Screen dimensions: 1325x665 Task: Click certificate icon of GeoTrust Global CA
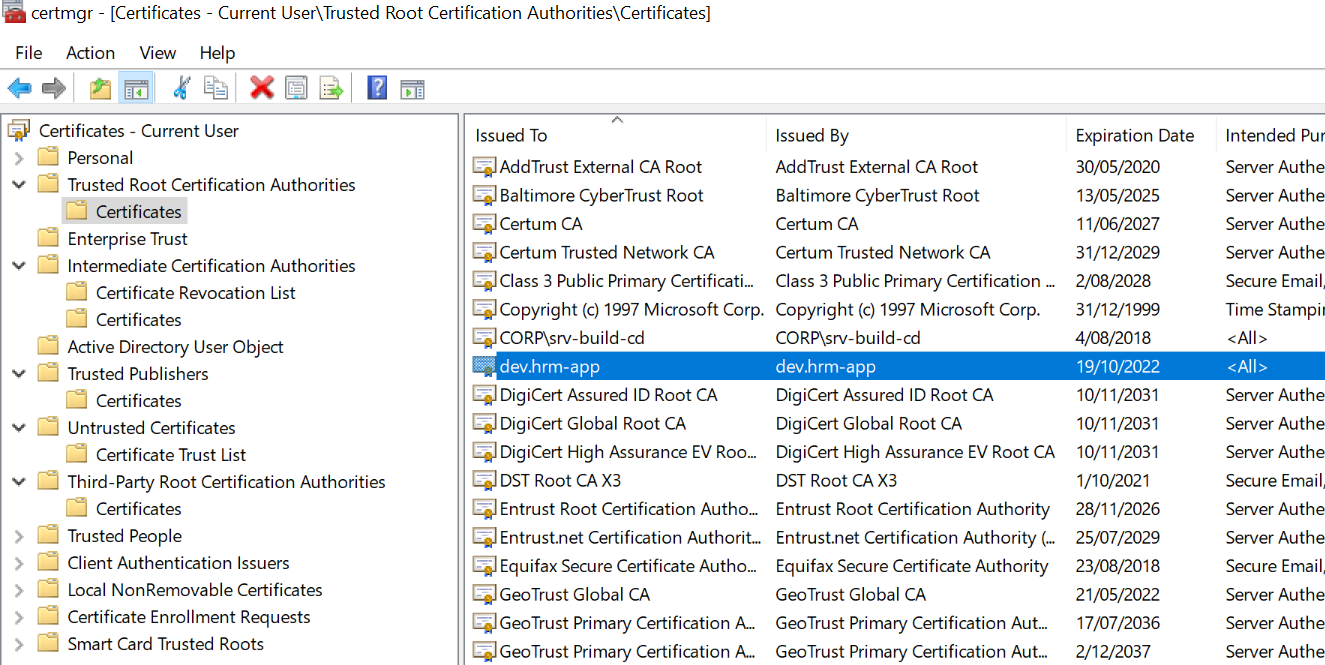(x=484, y=595)
